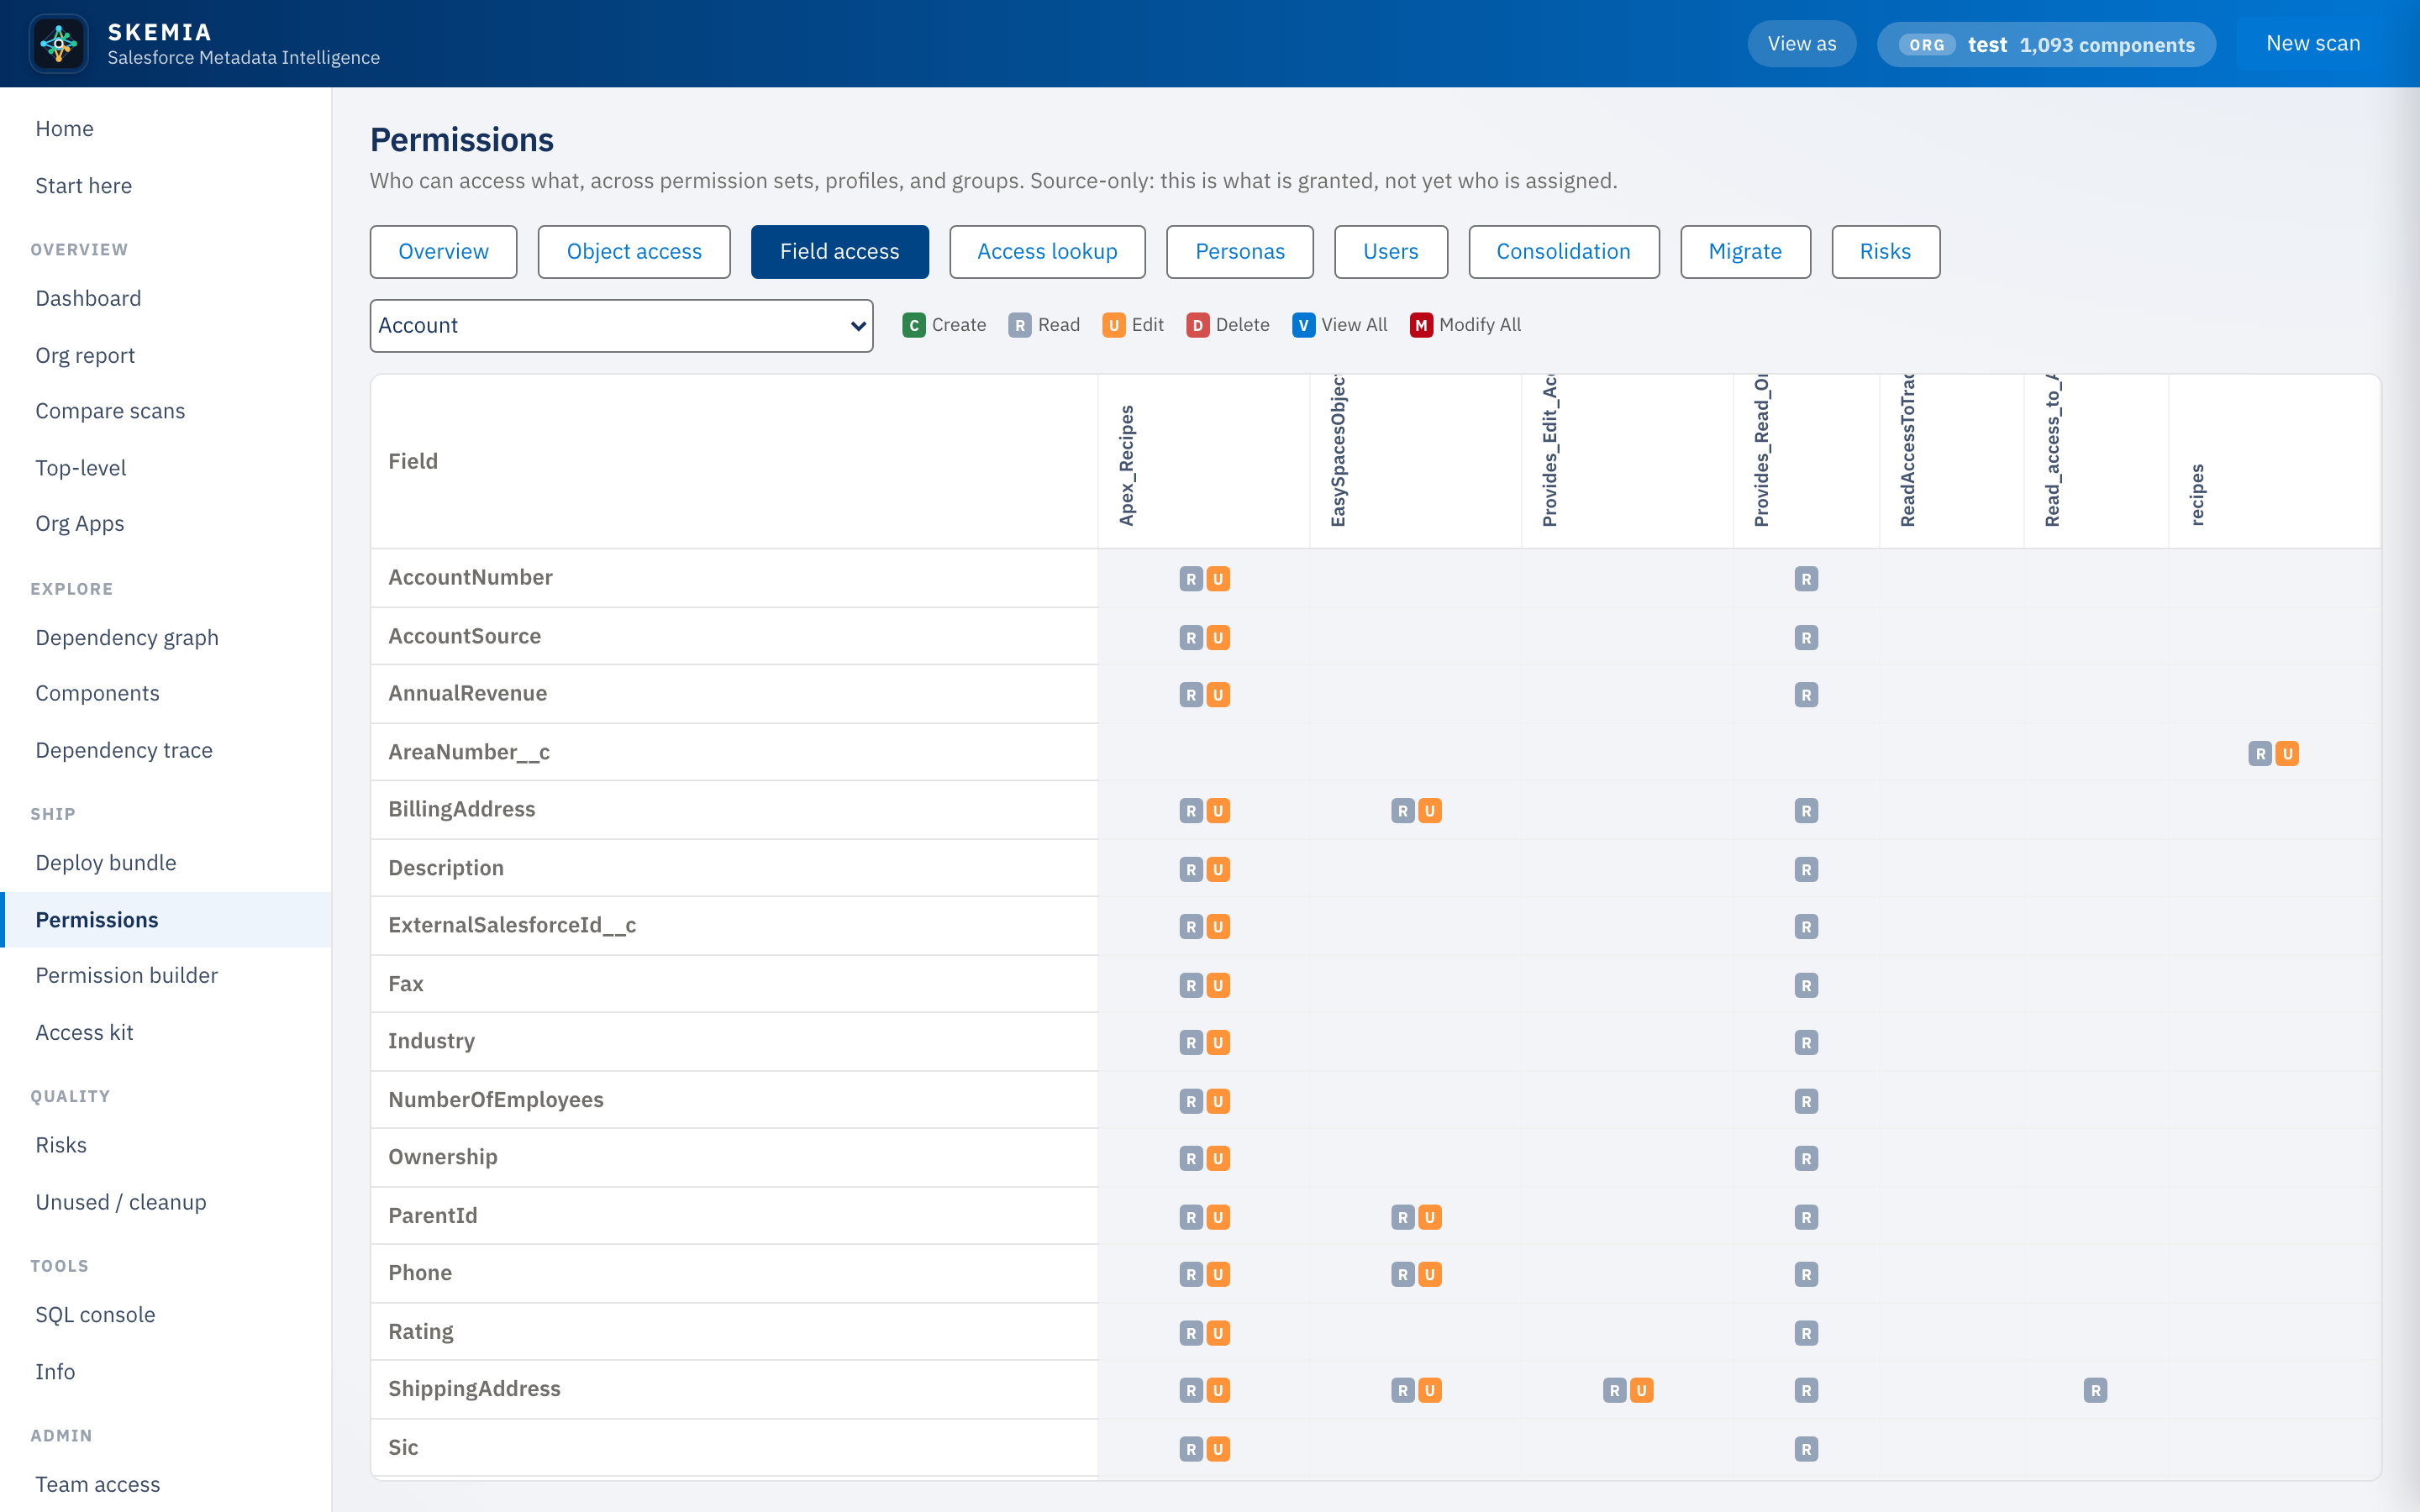Click Read badge for AnnualRevenue under Provides_Read
The image size is (2420, 1512).
click(1806, 695)
